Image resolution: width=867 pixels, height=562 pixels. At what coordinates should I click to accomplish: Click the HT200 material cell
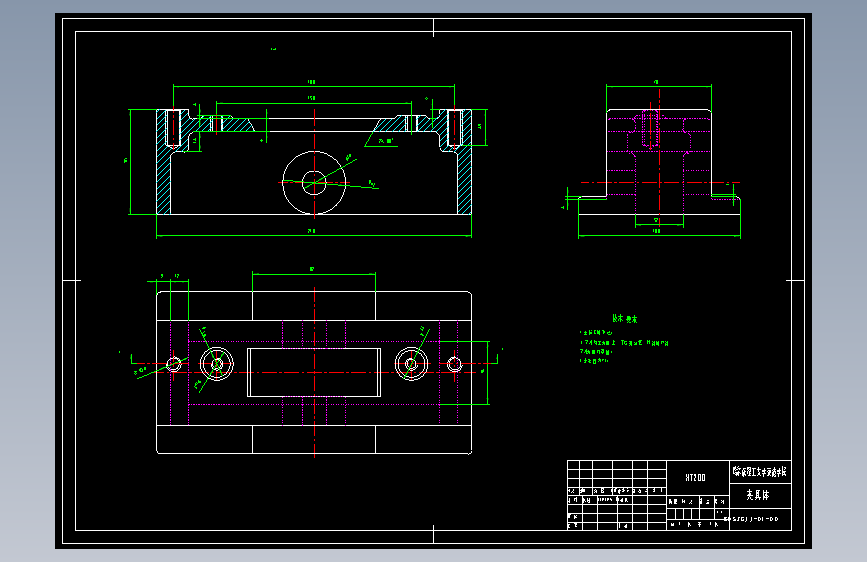[x=697, y=478]
